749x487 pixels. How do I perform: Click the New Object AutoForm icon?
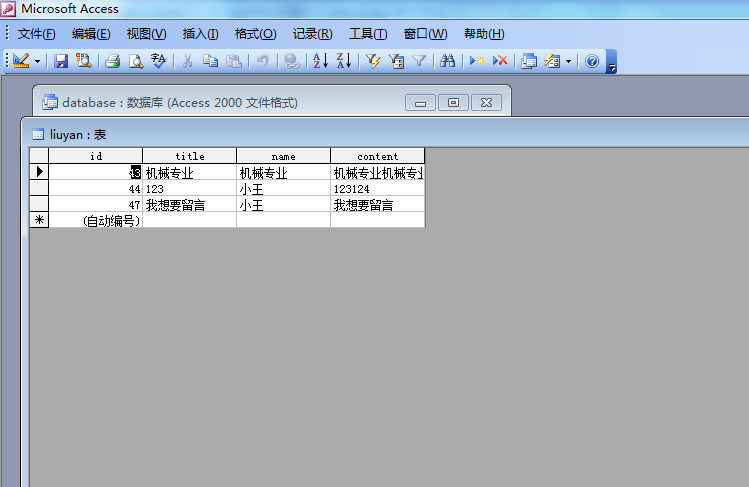coord(553,61)
